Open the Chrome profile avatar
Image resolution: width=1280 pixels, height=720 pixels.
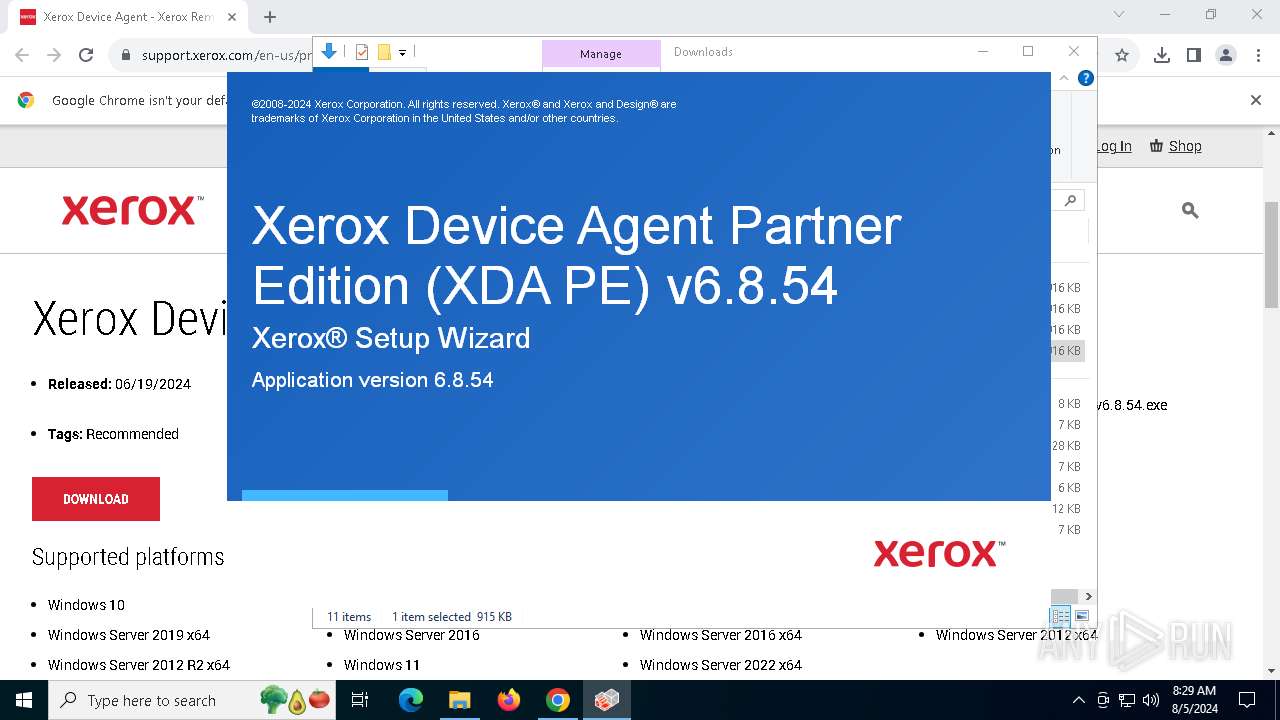coord(1226,56)
